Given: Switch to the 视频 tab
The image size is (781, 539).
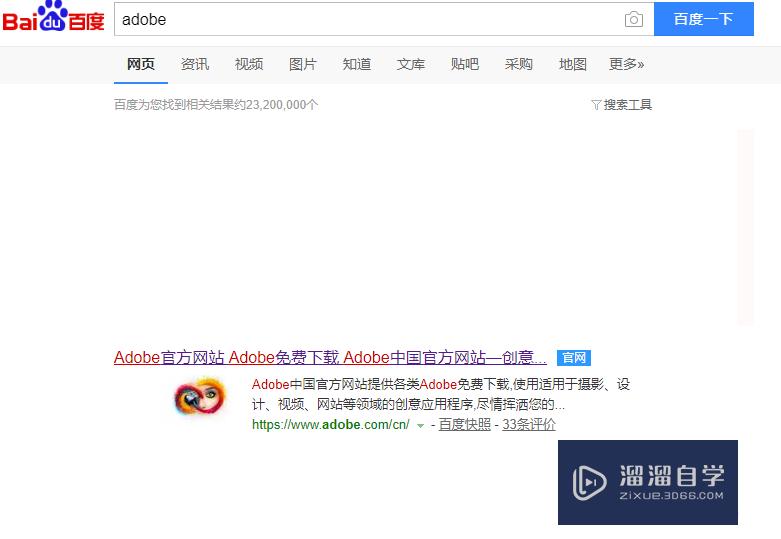Looking at the screenshot, I should tap(249, 64).
